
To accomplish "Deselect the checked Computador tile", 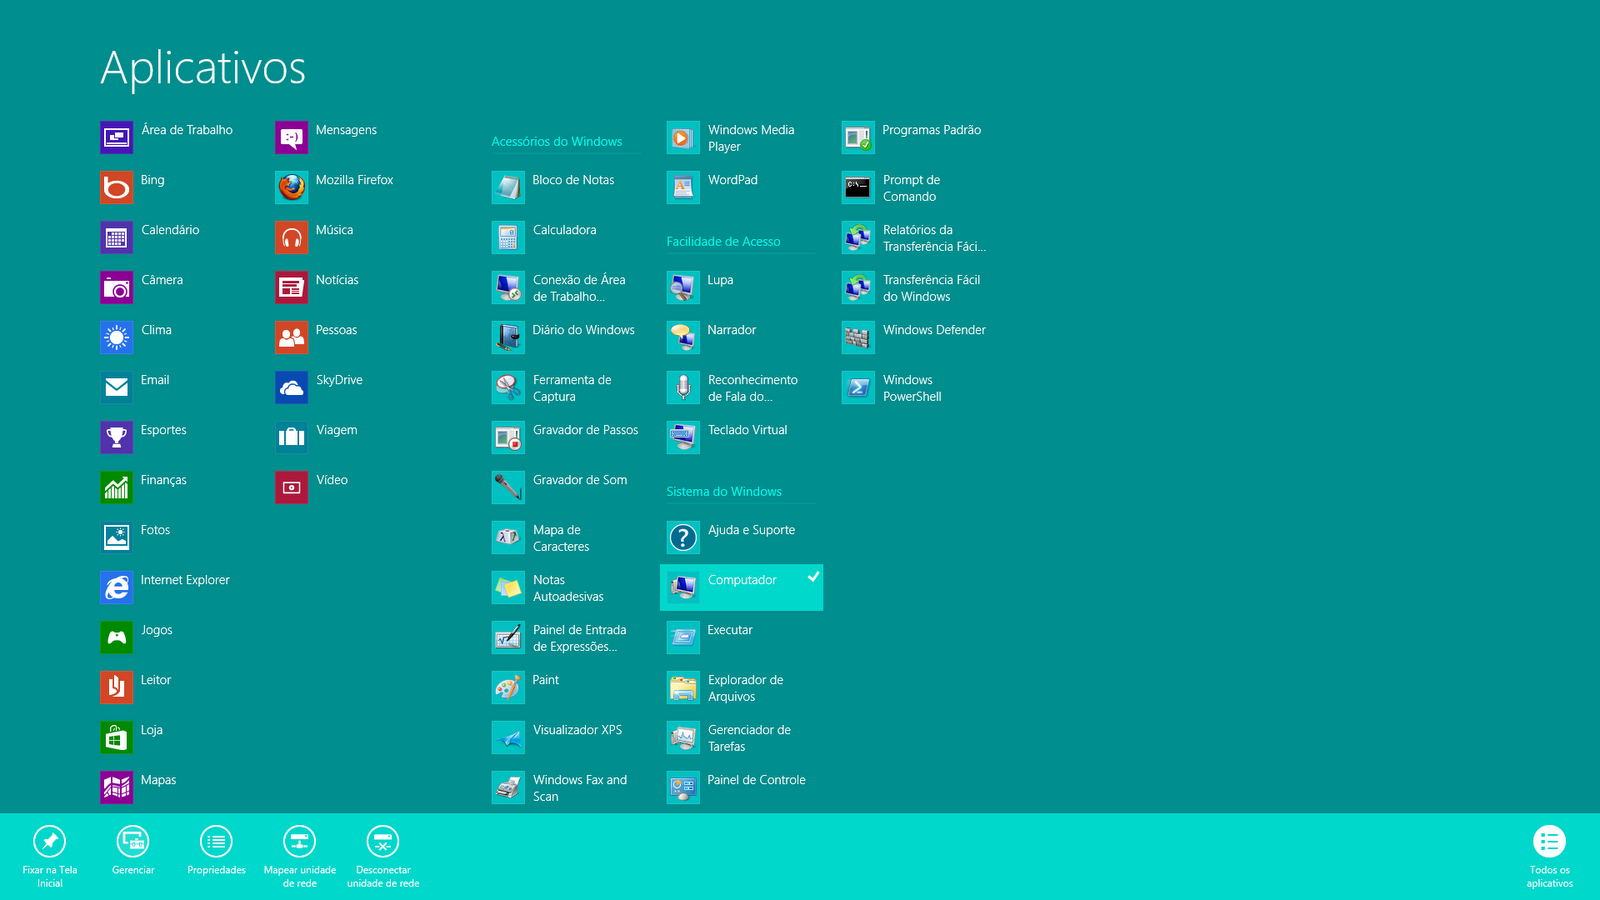I will [x=741, y=587].
